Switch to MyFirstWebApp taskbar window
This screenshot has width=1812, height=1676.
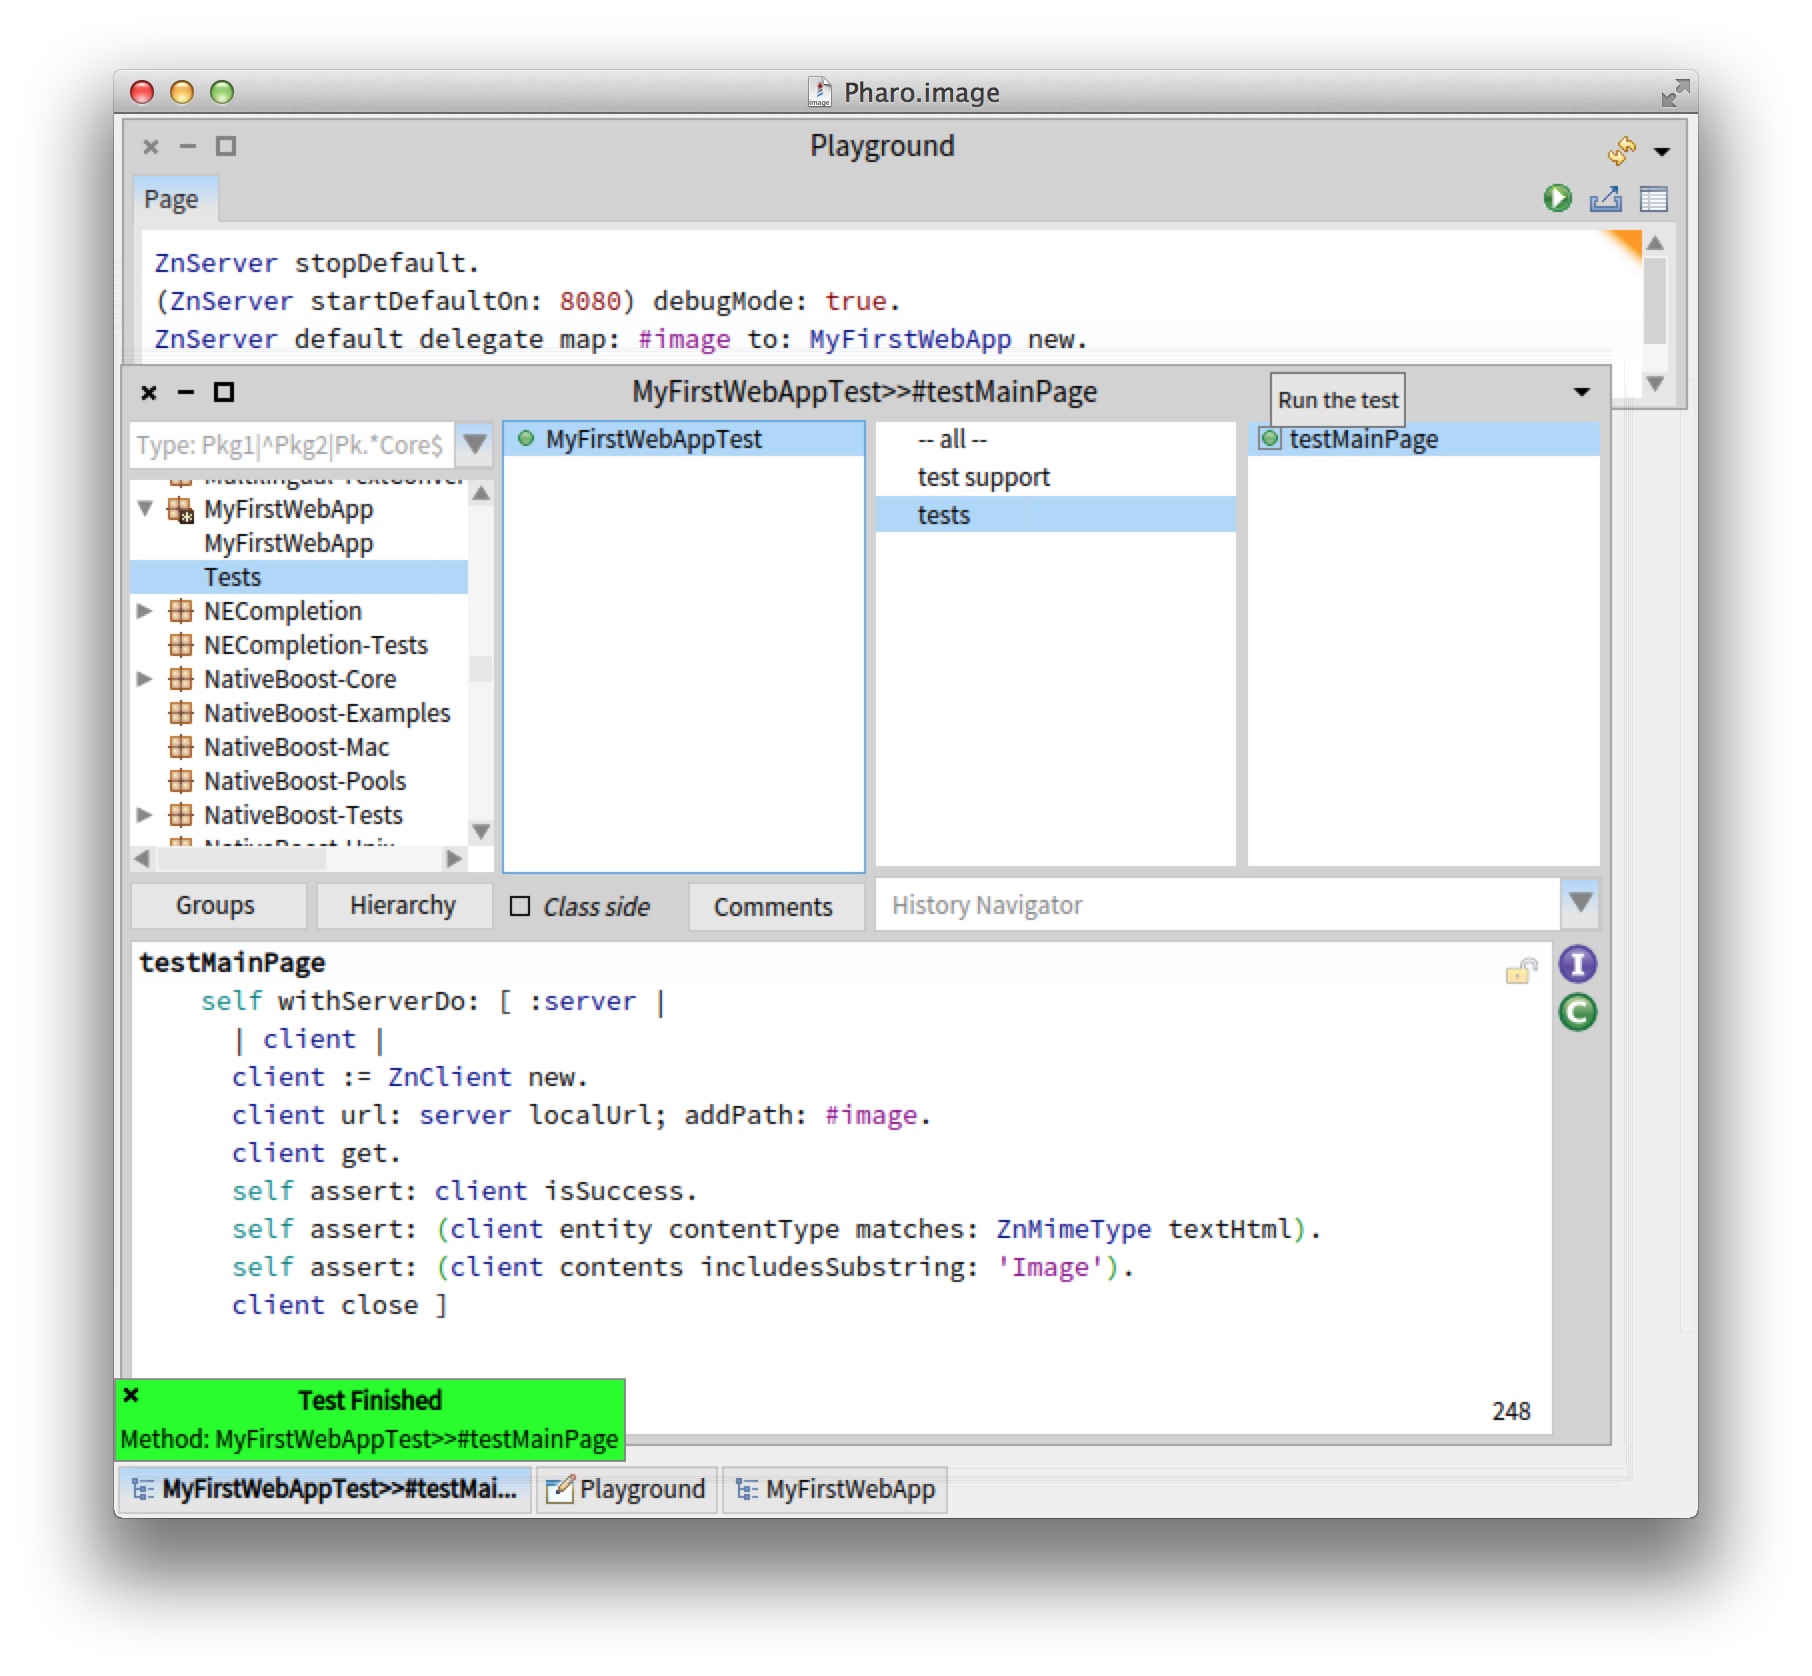835,1489
